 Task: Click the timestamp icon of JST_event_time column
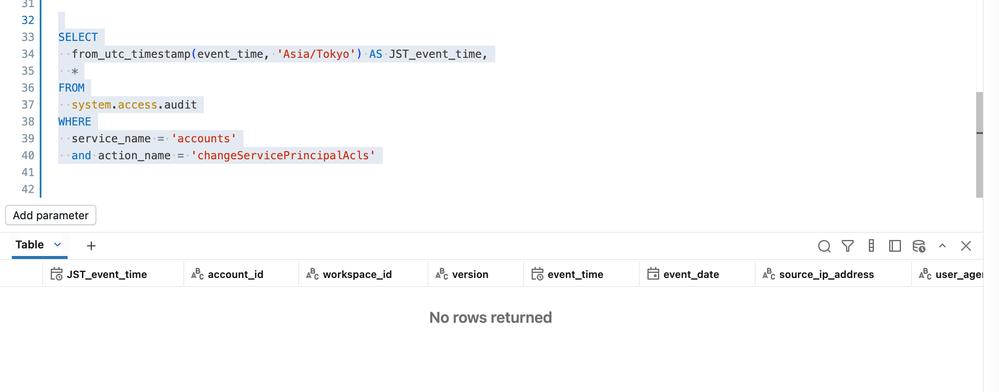coord(56,274)
